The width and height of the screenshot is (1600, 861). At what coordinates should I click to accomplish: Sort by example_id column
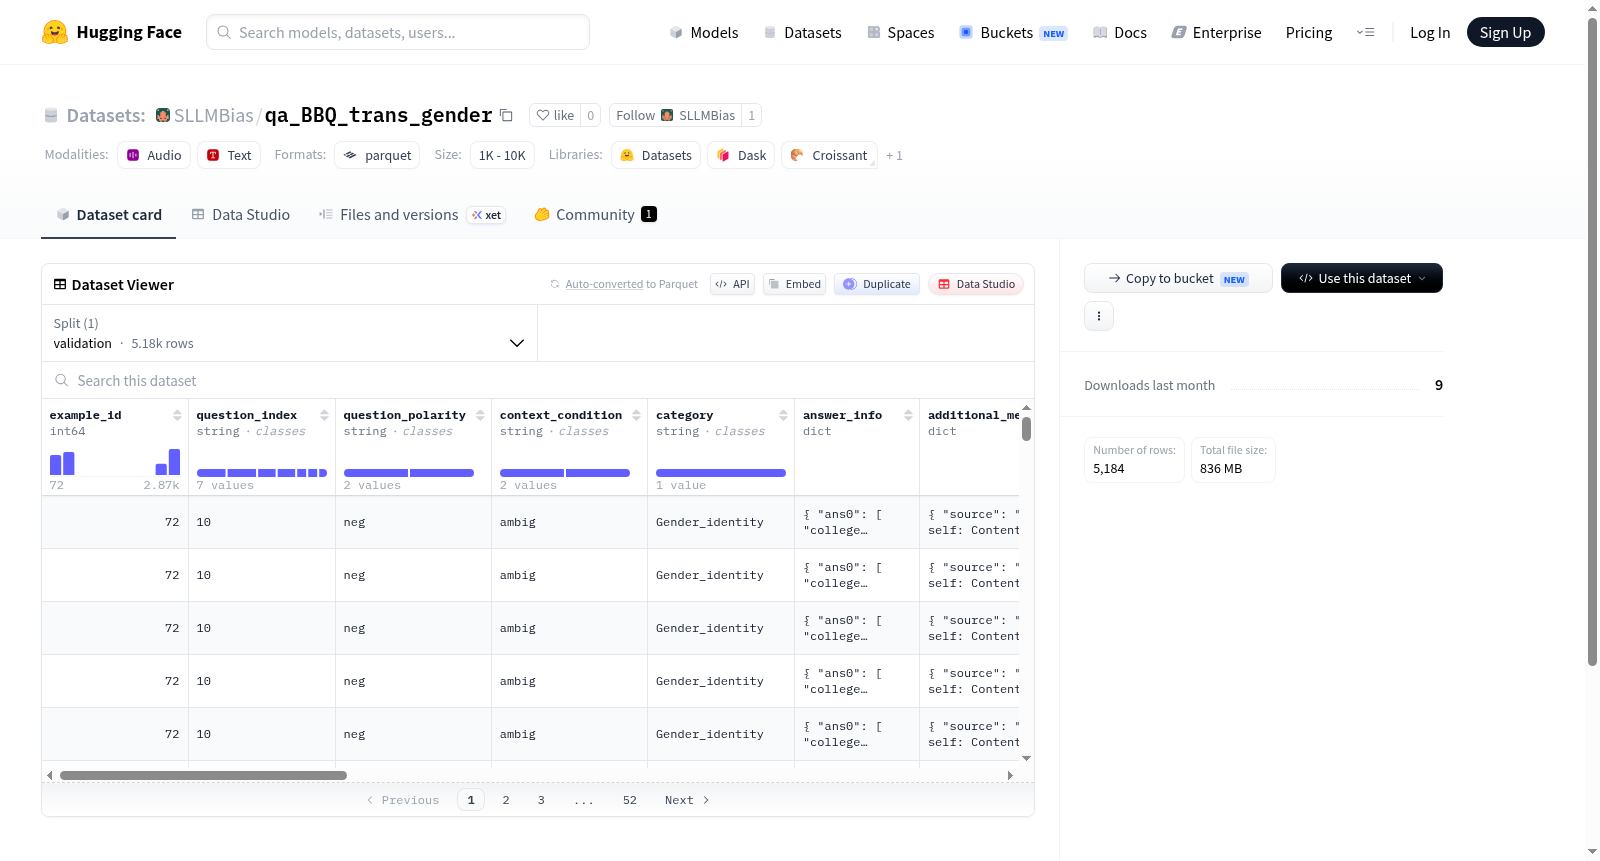(177, 415)
